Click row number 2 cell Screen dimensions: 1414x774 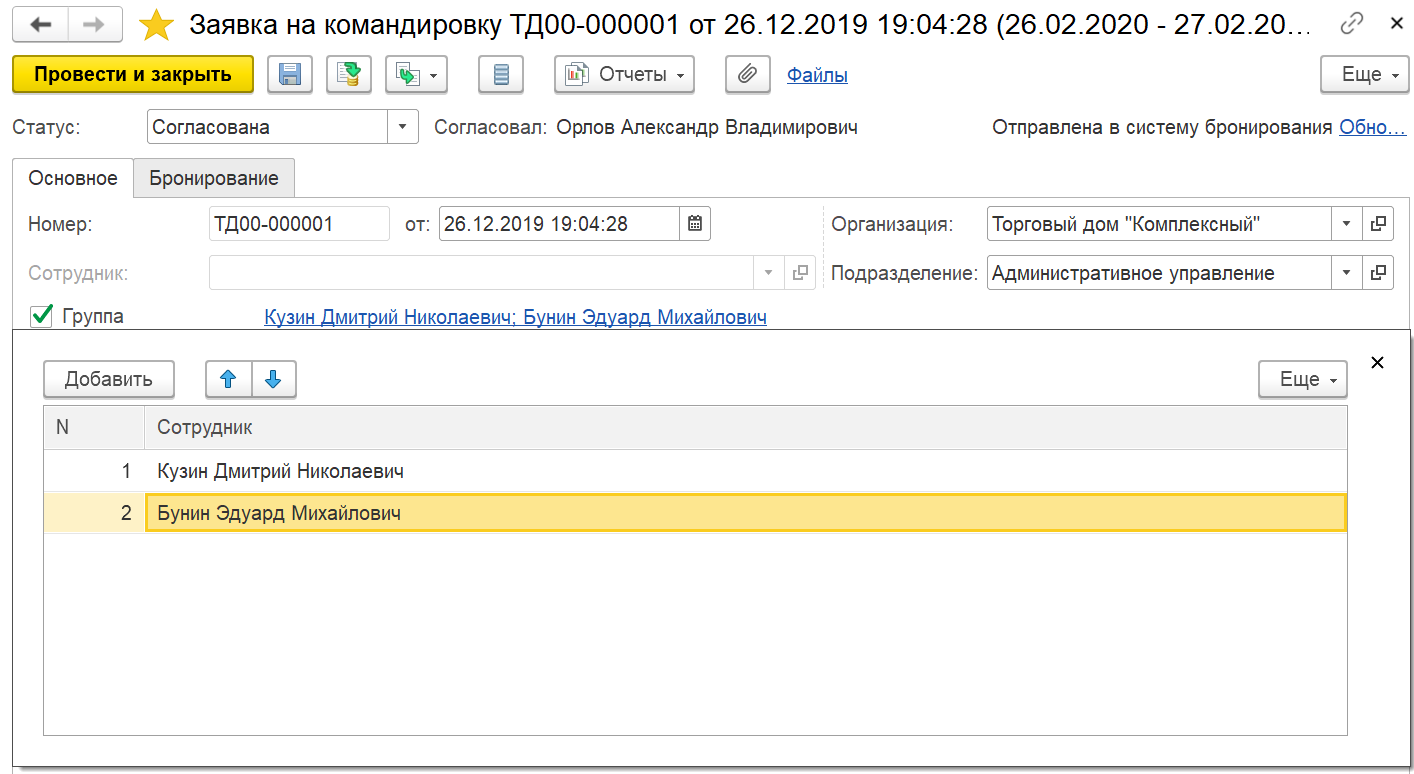click(95, 513)
